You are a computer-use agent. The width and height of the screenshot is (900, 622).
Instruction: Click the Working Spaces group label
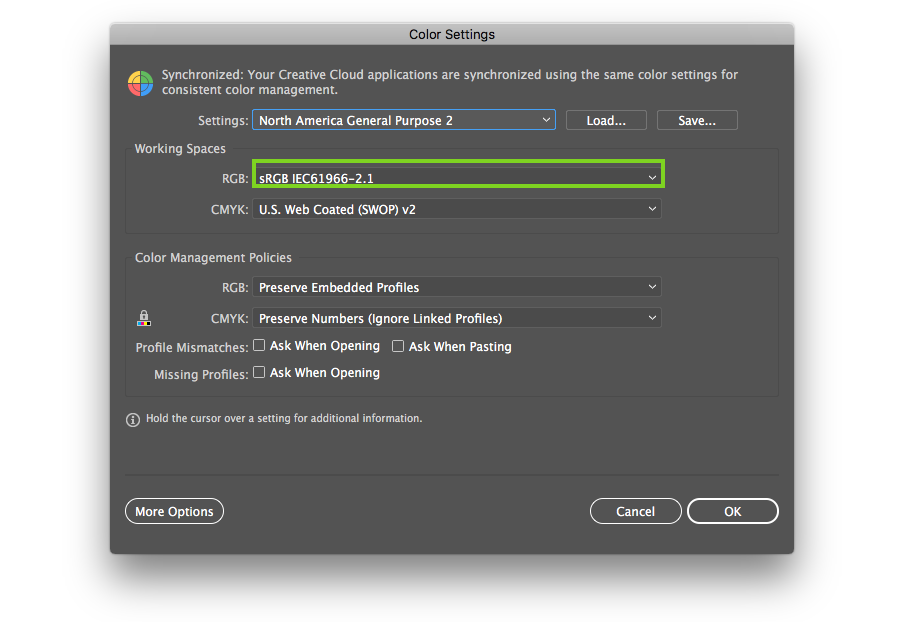tap(180, 149)
